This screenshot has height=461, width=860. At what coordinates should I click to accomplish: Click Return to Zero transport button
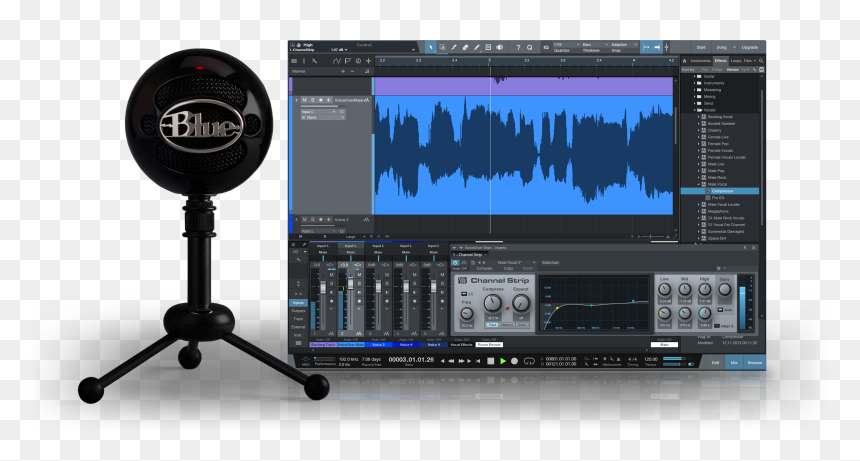478,361
